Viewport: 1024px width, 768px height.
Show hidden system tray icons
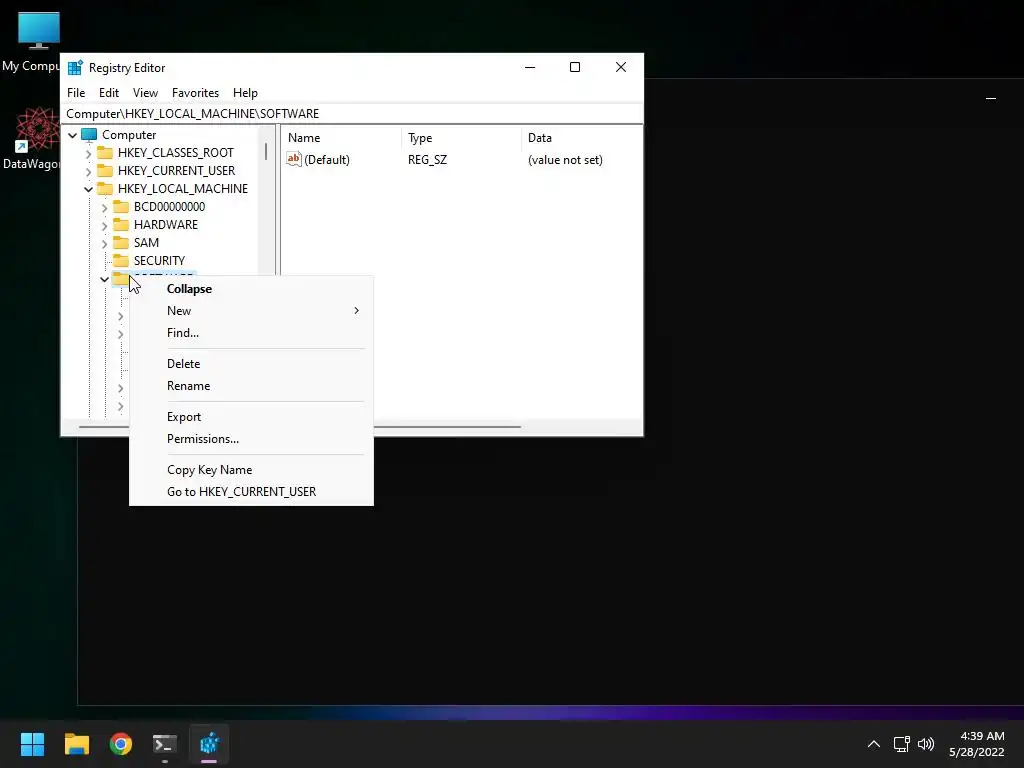pos(874,744)
